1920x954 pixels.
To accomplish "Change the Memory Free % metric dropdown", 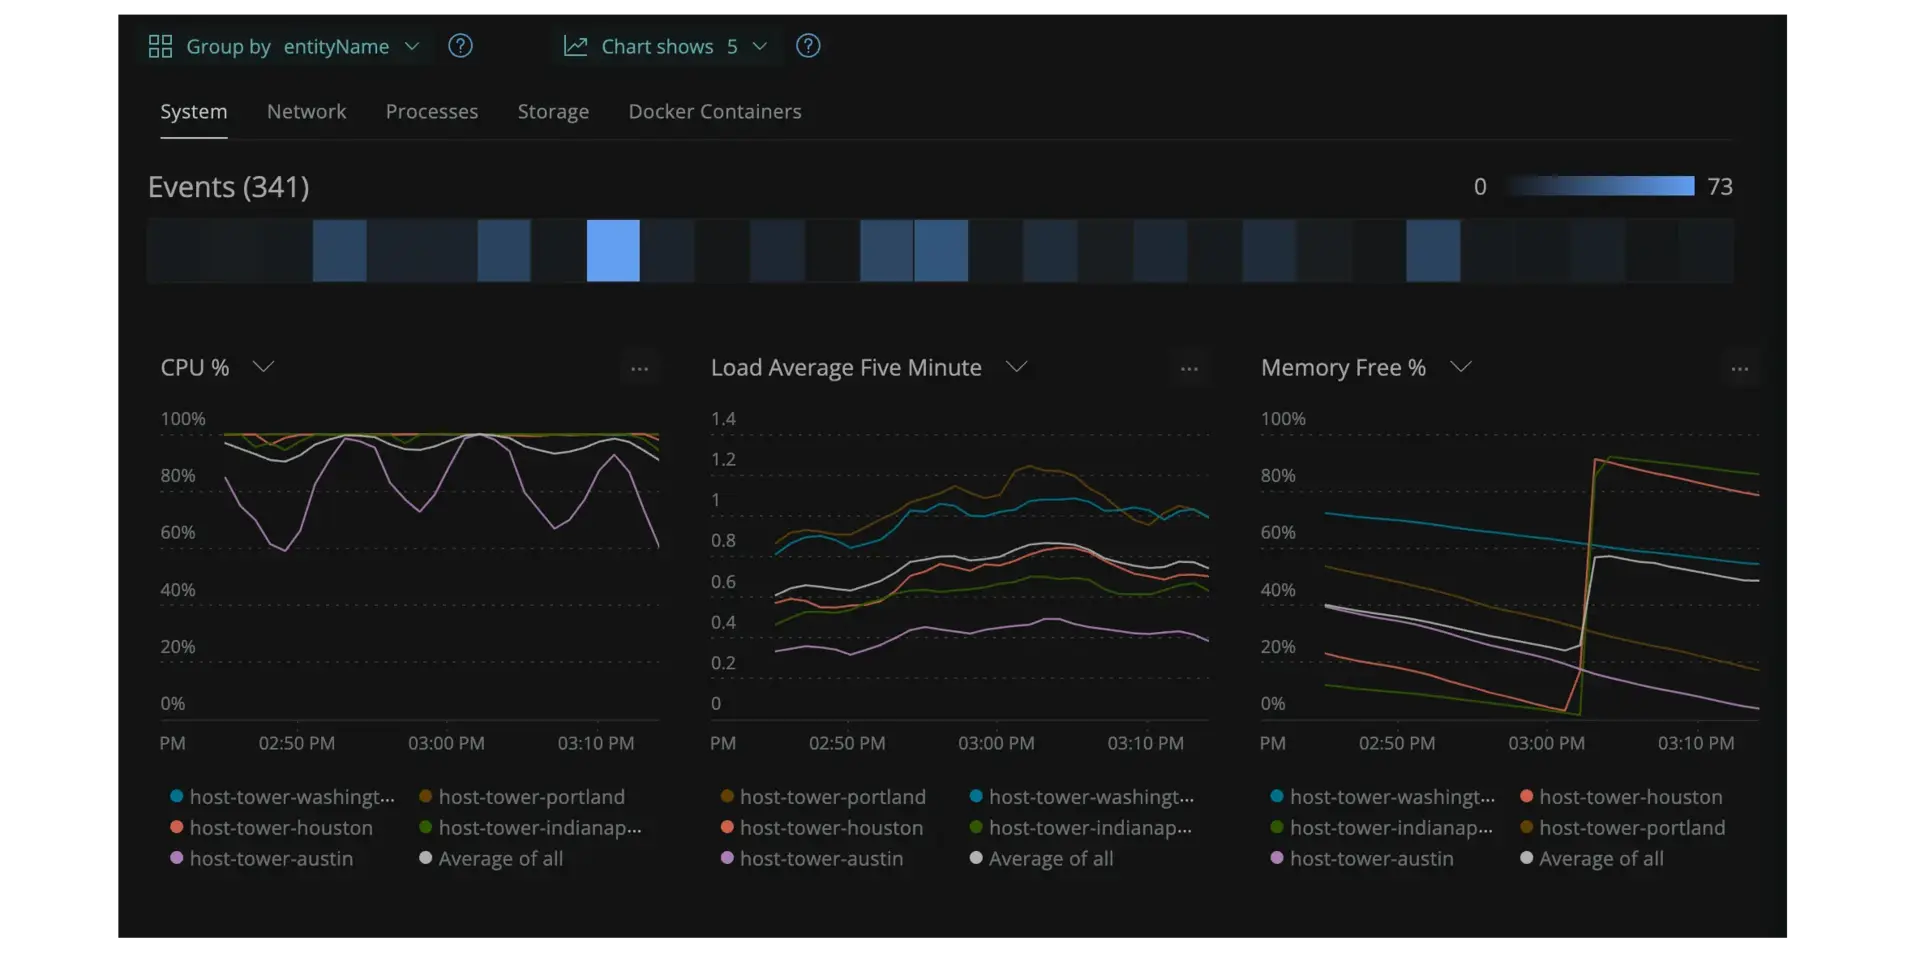I will click(1461, 367).
